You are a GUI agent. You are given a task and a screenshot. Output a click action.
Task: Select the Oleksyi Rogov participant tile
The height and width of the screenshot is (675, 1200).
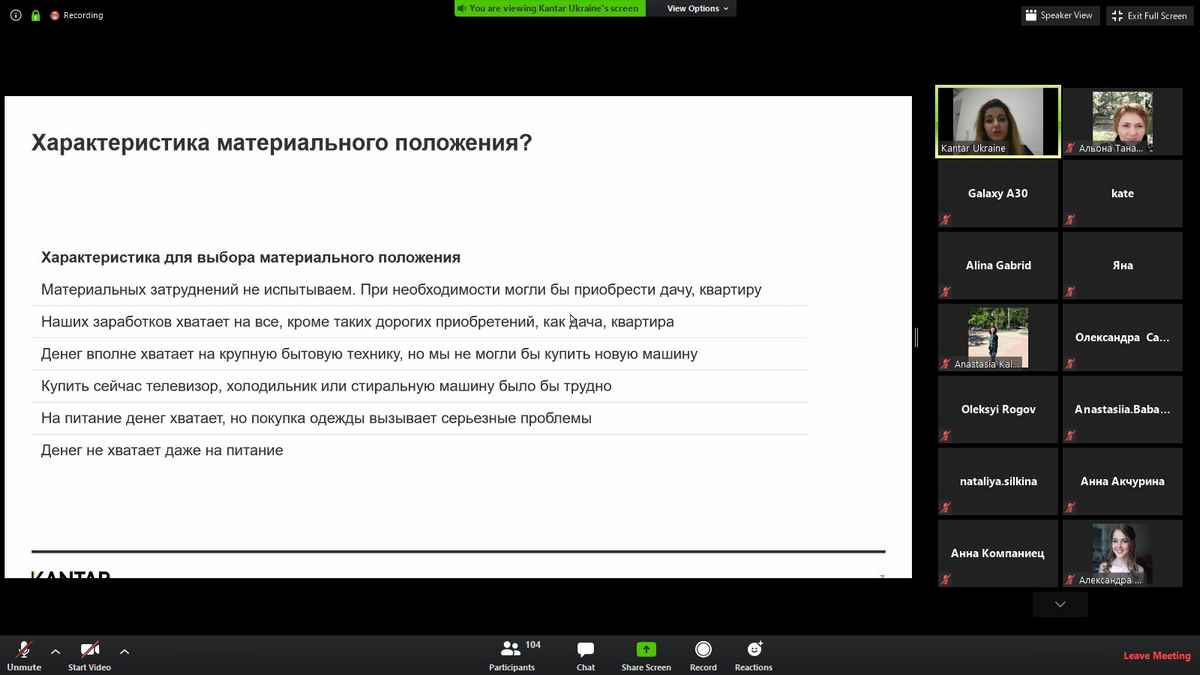pos(997,409)
